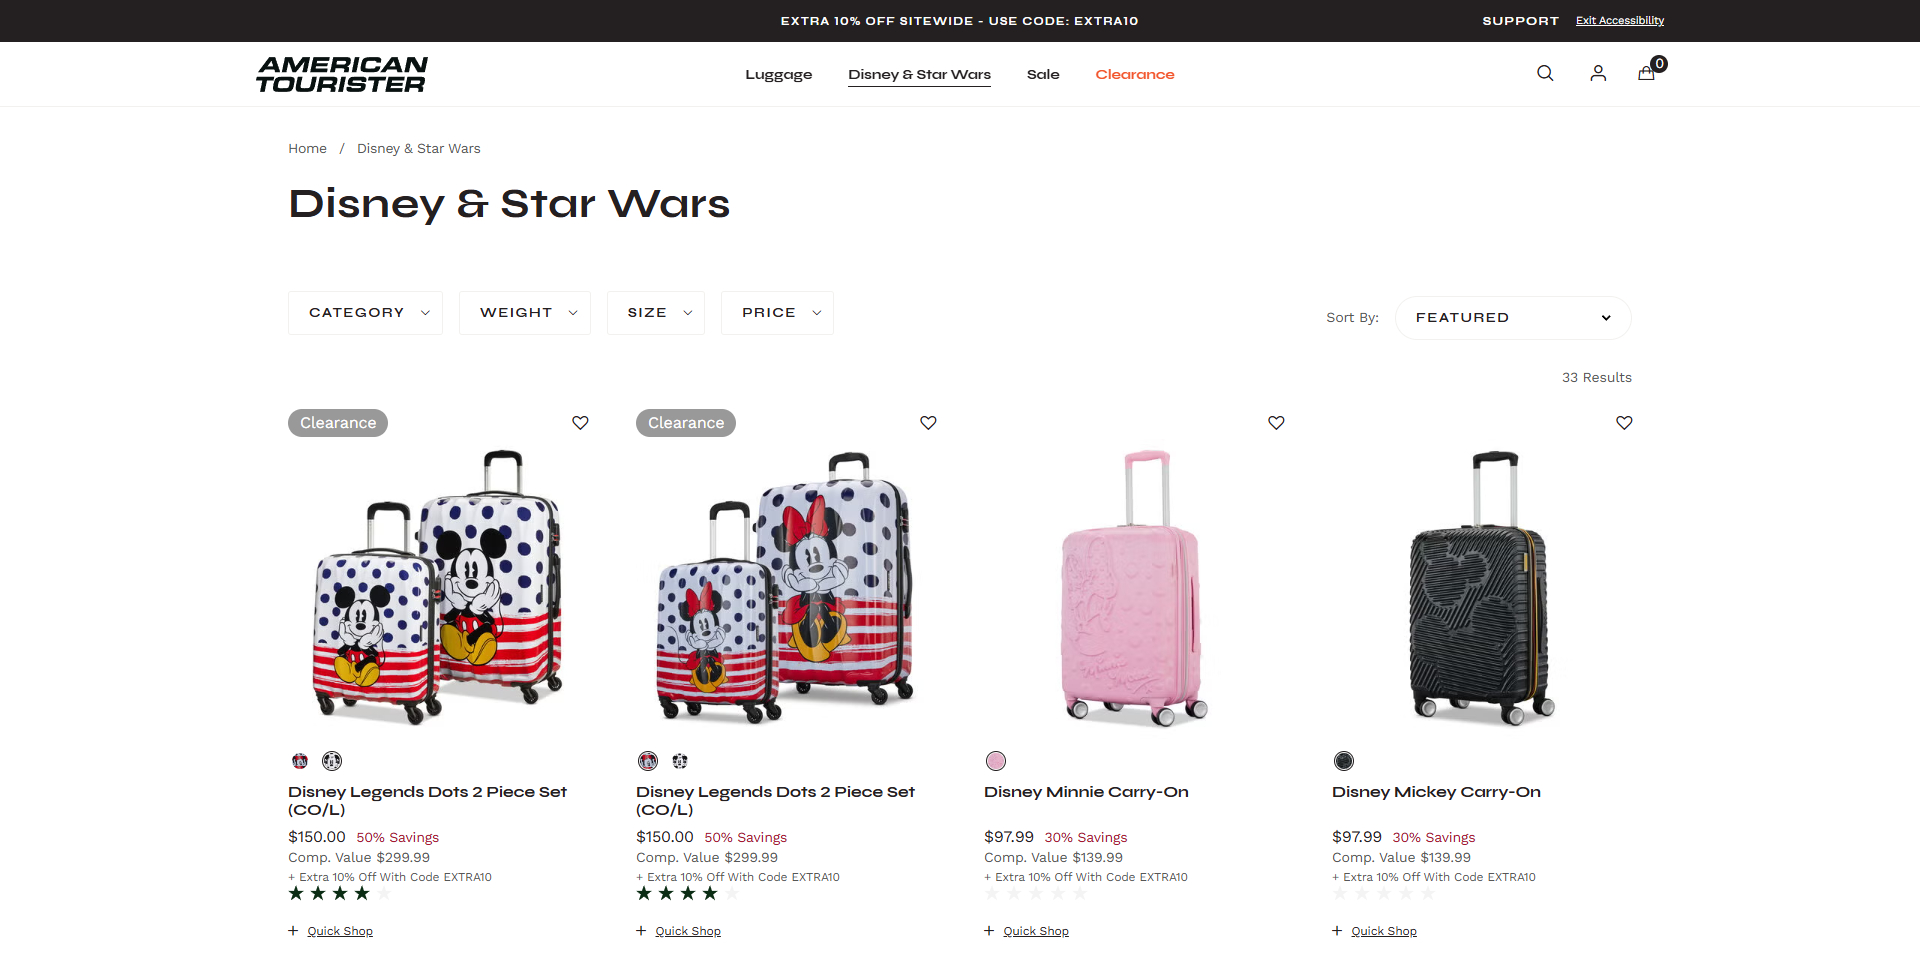Select the pink color swatch for Minnie Carry-On
The height and width of the screenshot is (953, 1920).
point(995,761)
